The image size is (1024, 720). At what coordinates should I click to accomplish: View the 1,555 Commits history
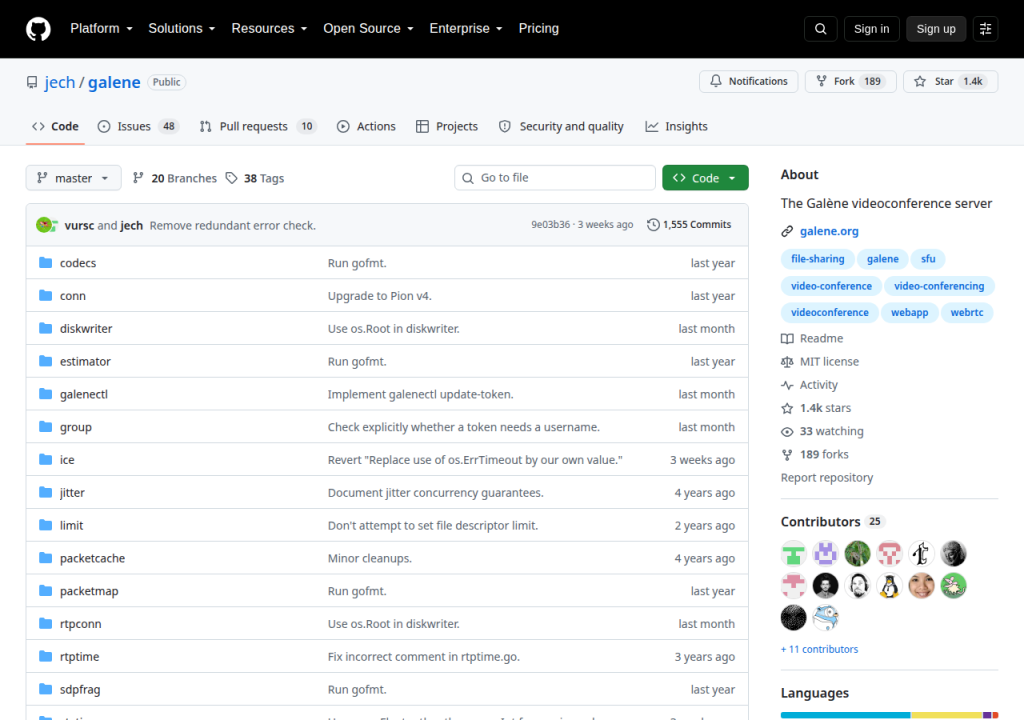689,225
